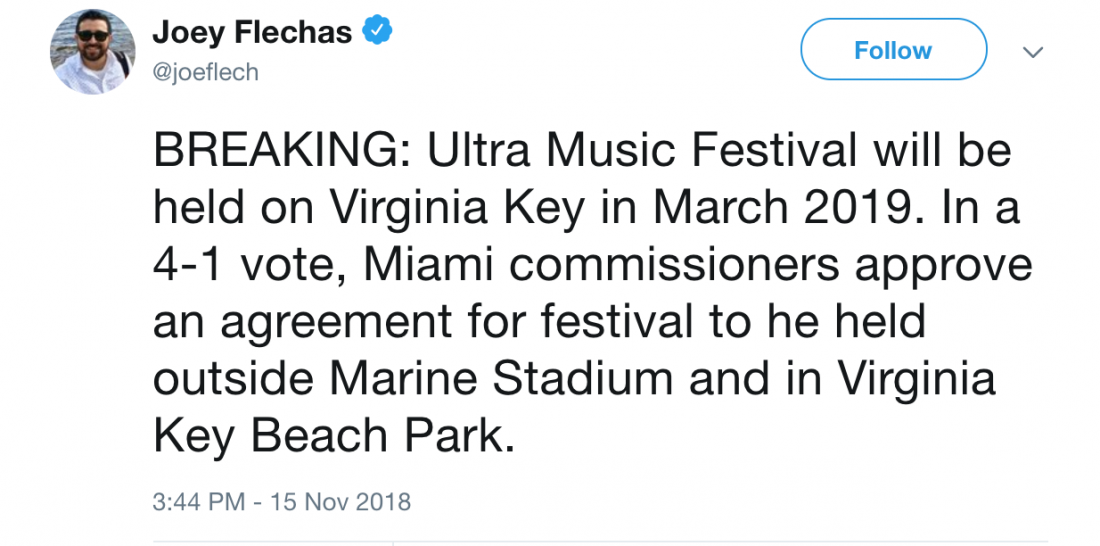Click the word outside in tweet
This screenshot has width=1100, height=546.
[x=232, y=378]
